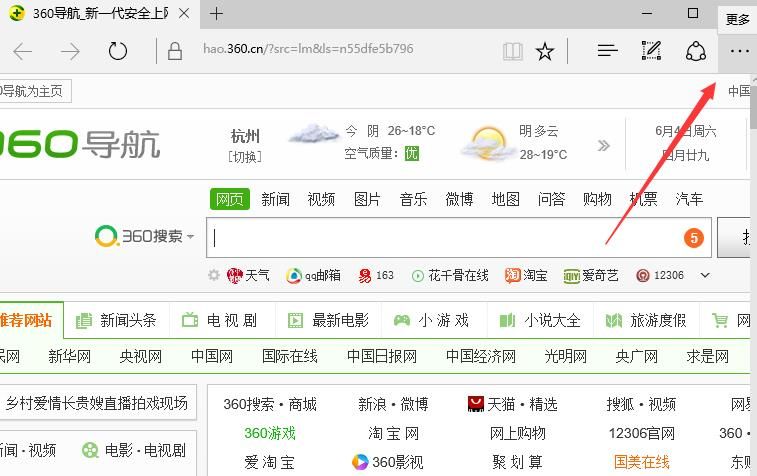Image resolution: width=757 pixels, height=476 pixels.
Task: Select the 购物 search category
Action: pyautogui.click(x=597, y=199)
